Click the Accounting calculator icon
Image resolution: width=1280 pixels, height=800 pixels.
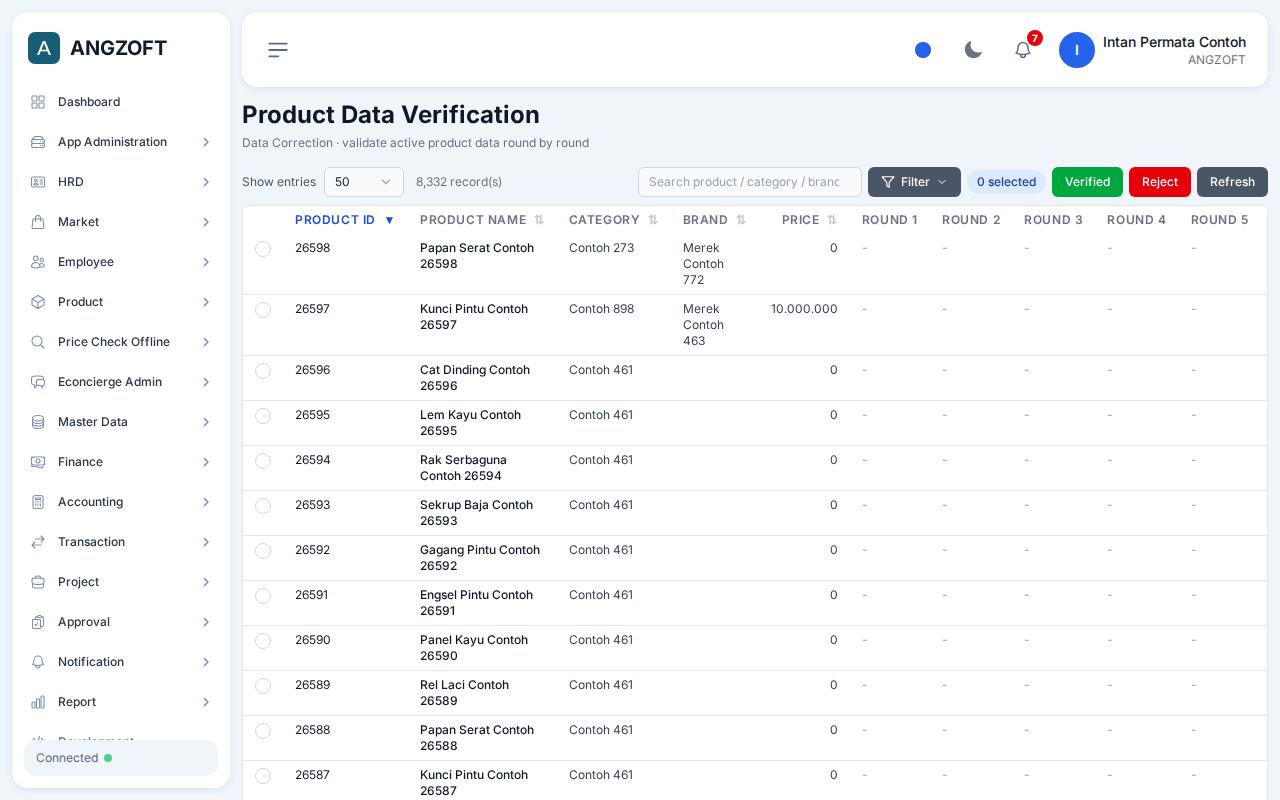pos(38,502)
